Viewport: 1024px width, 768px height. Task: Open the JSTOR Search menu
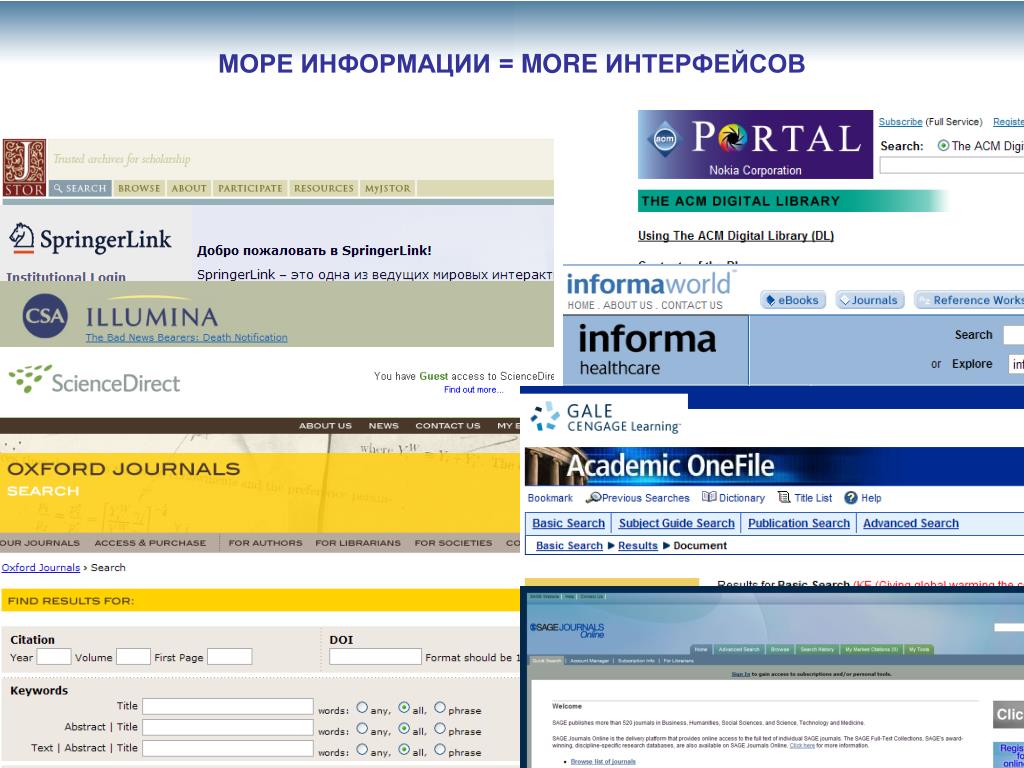[x=80, y=188]
